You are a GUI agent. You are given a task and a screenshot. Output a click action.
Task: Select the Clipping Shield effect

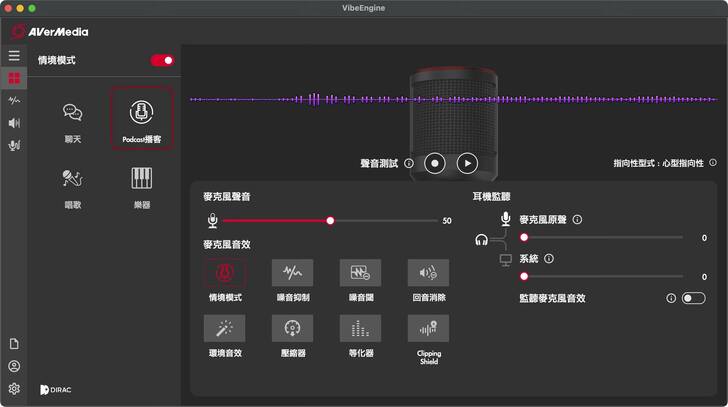pos(428,329)
